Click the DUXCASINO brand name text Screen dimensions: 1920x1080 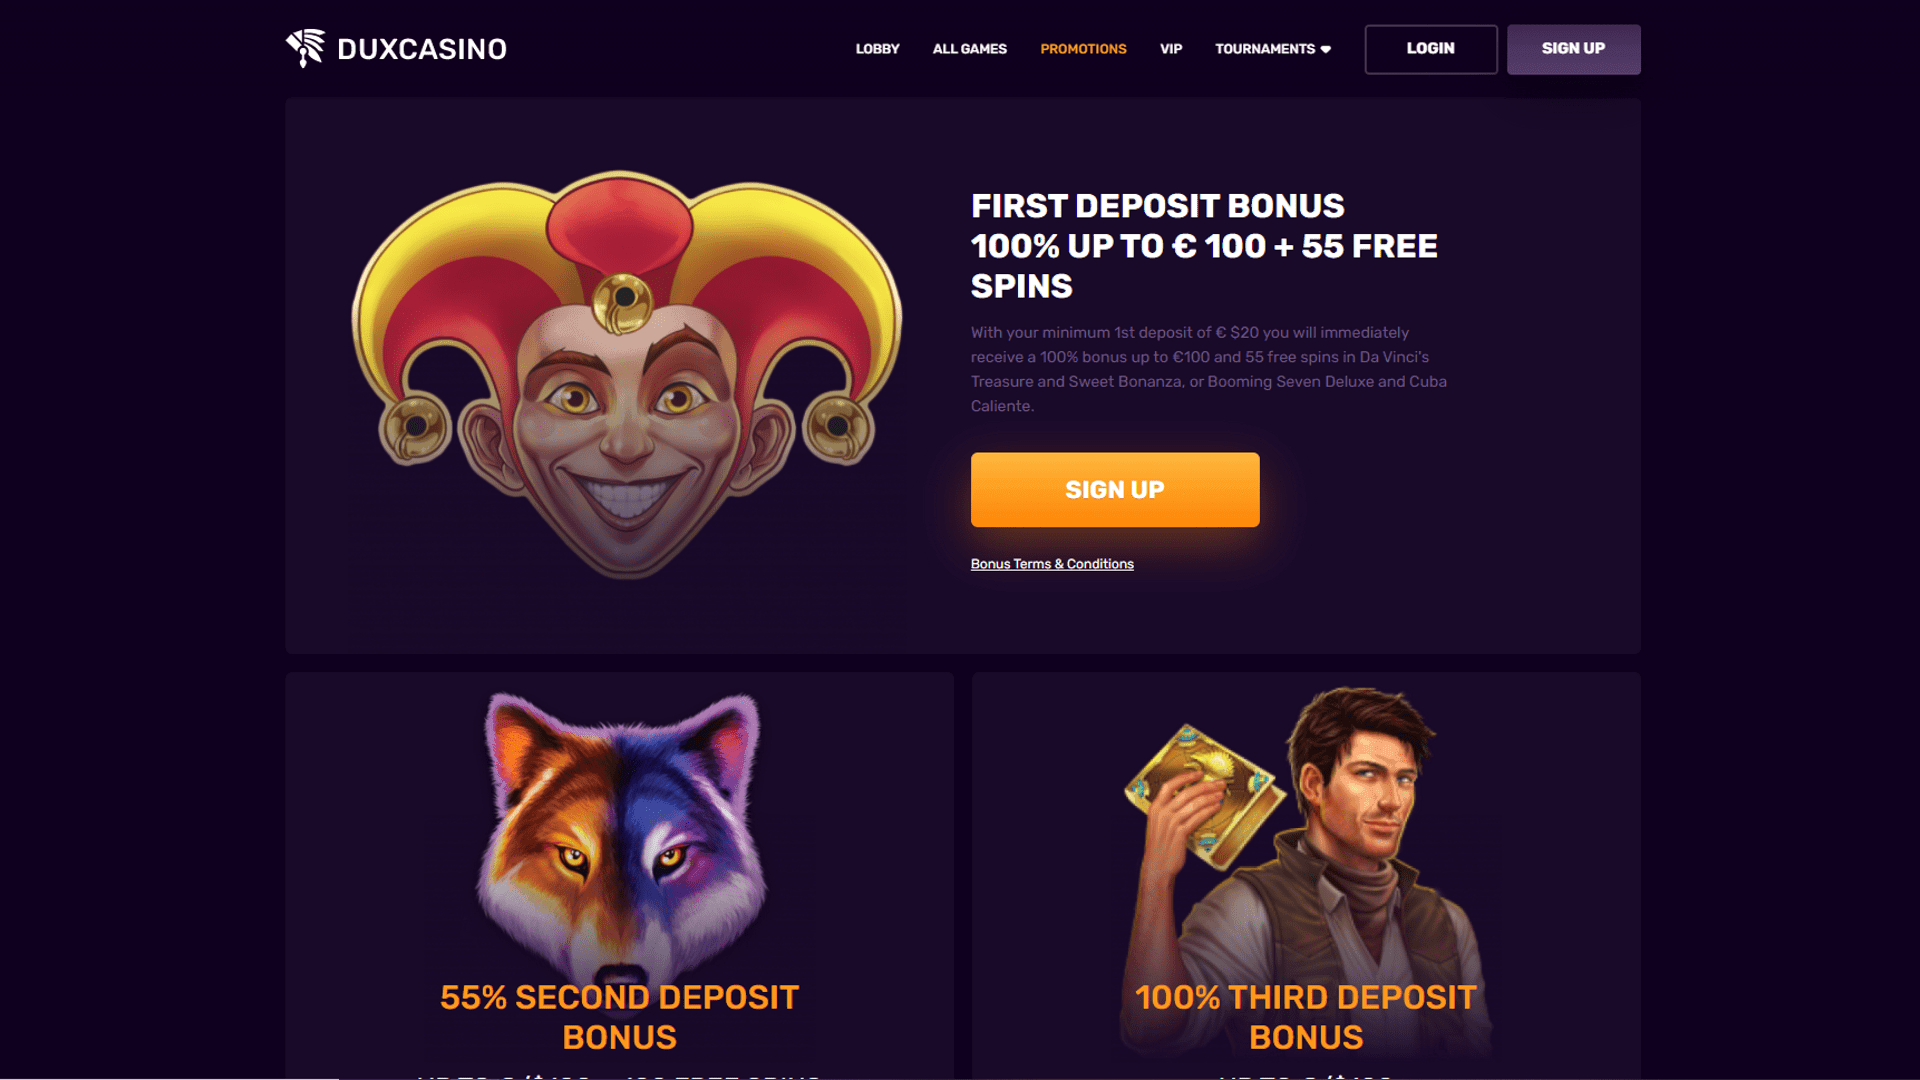[x=422, y=49]
